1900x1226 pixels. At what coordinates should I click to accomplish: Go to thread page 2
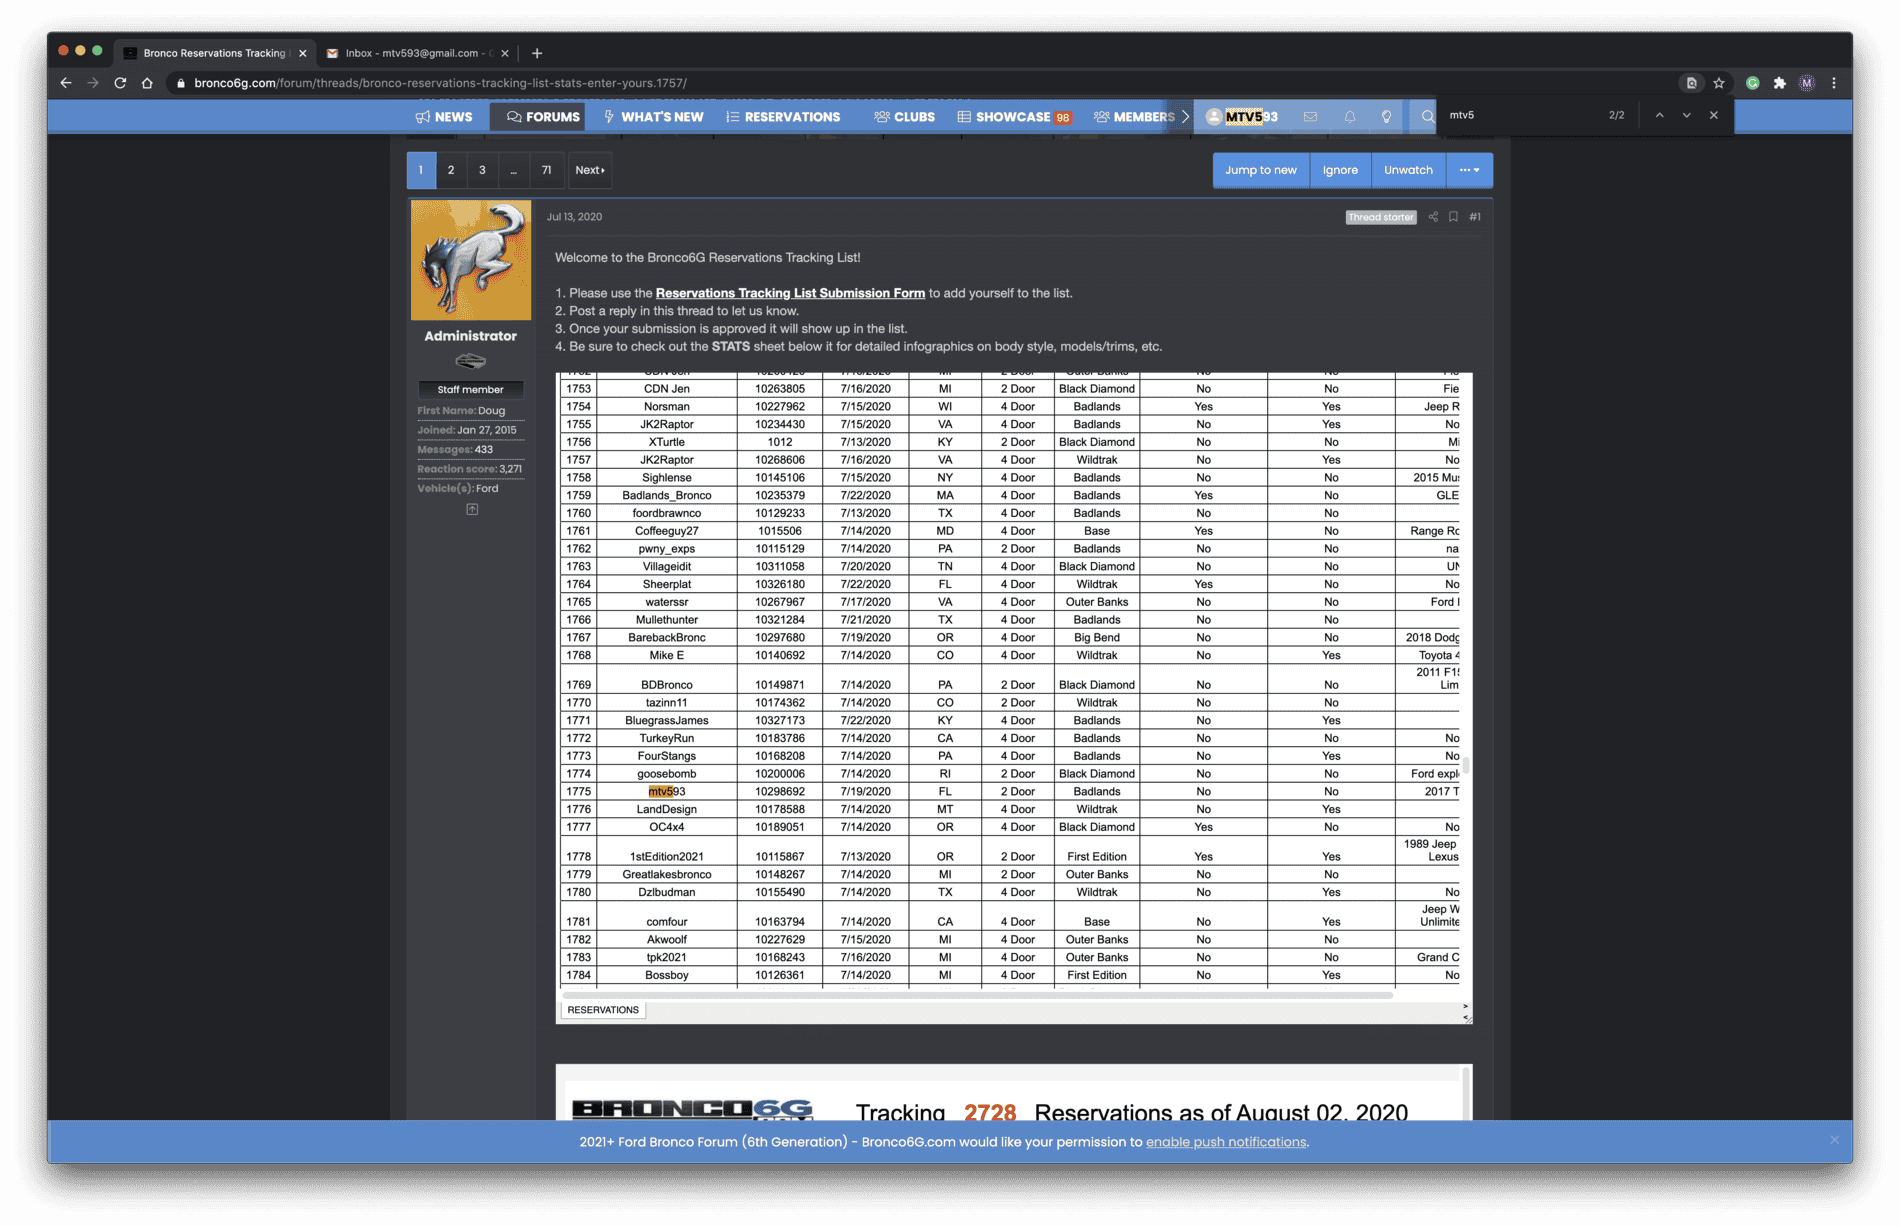(451, 170)
